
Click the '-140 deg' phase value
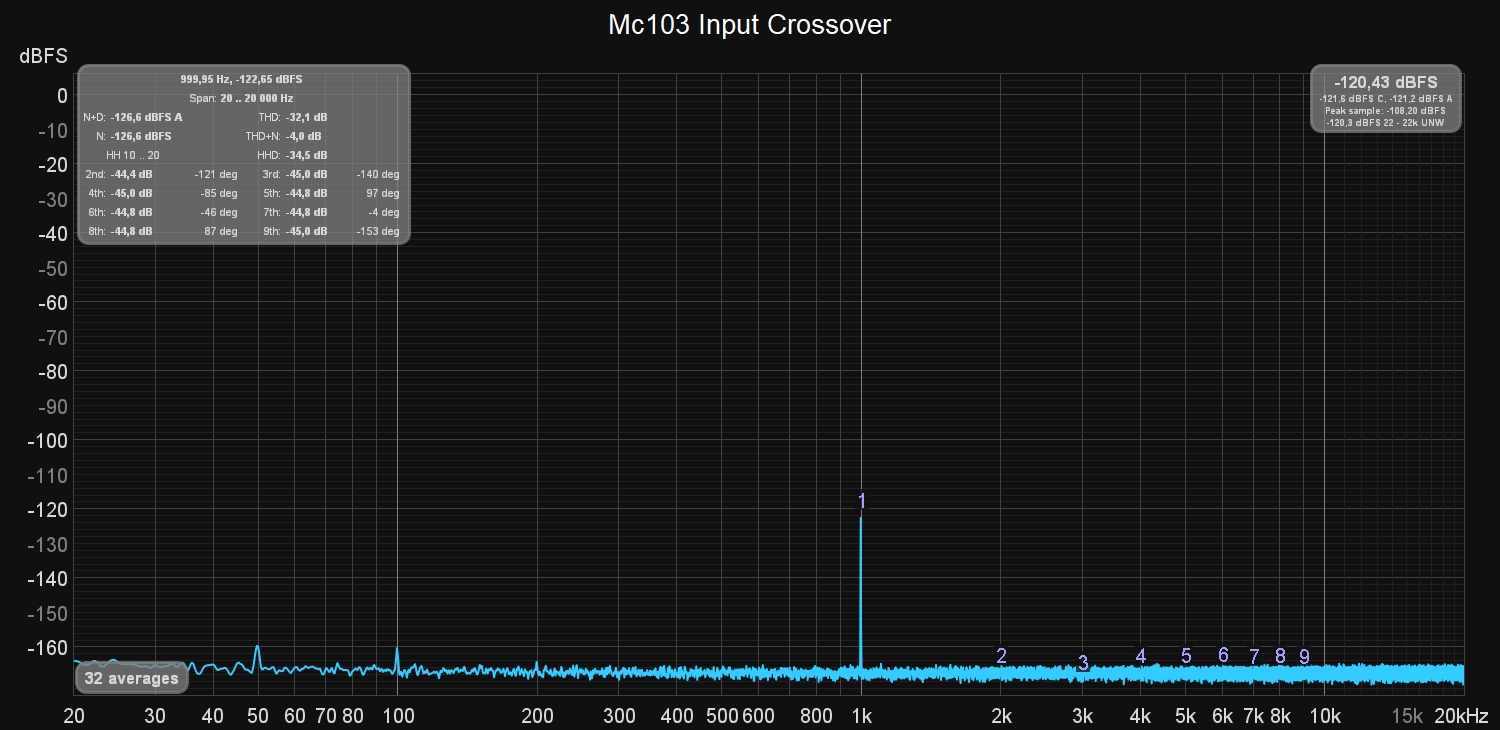378,174
